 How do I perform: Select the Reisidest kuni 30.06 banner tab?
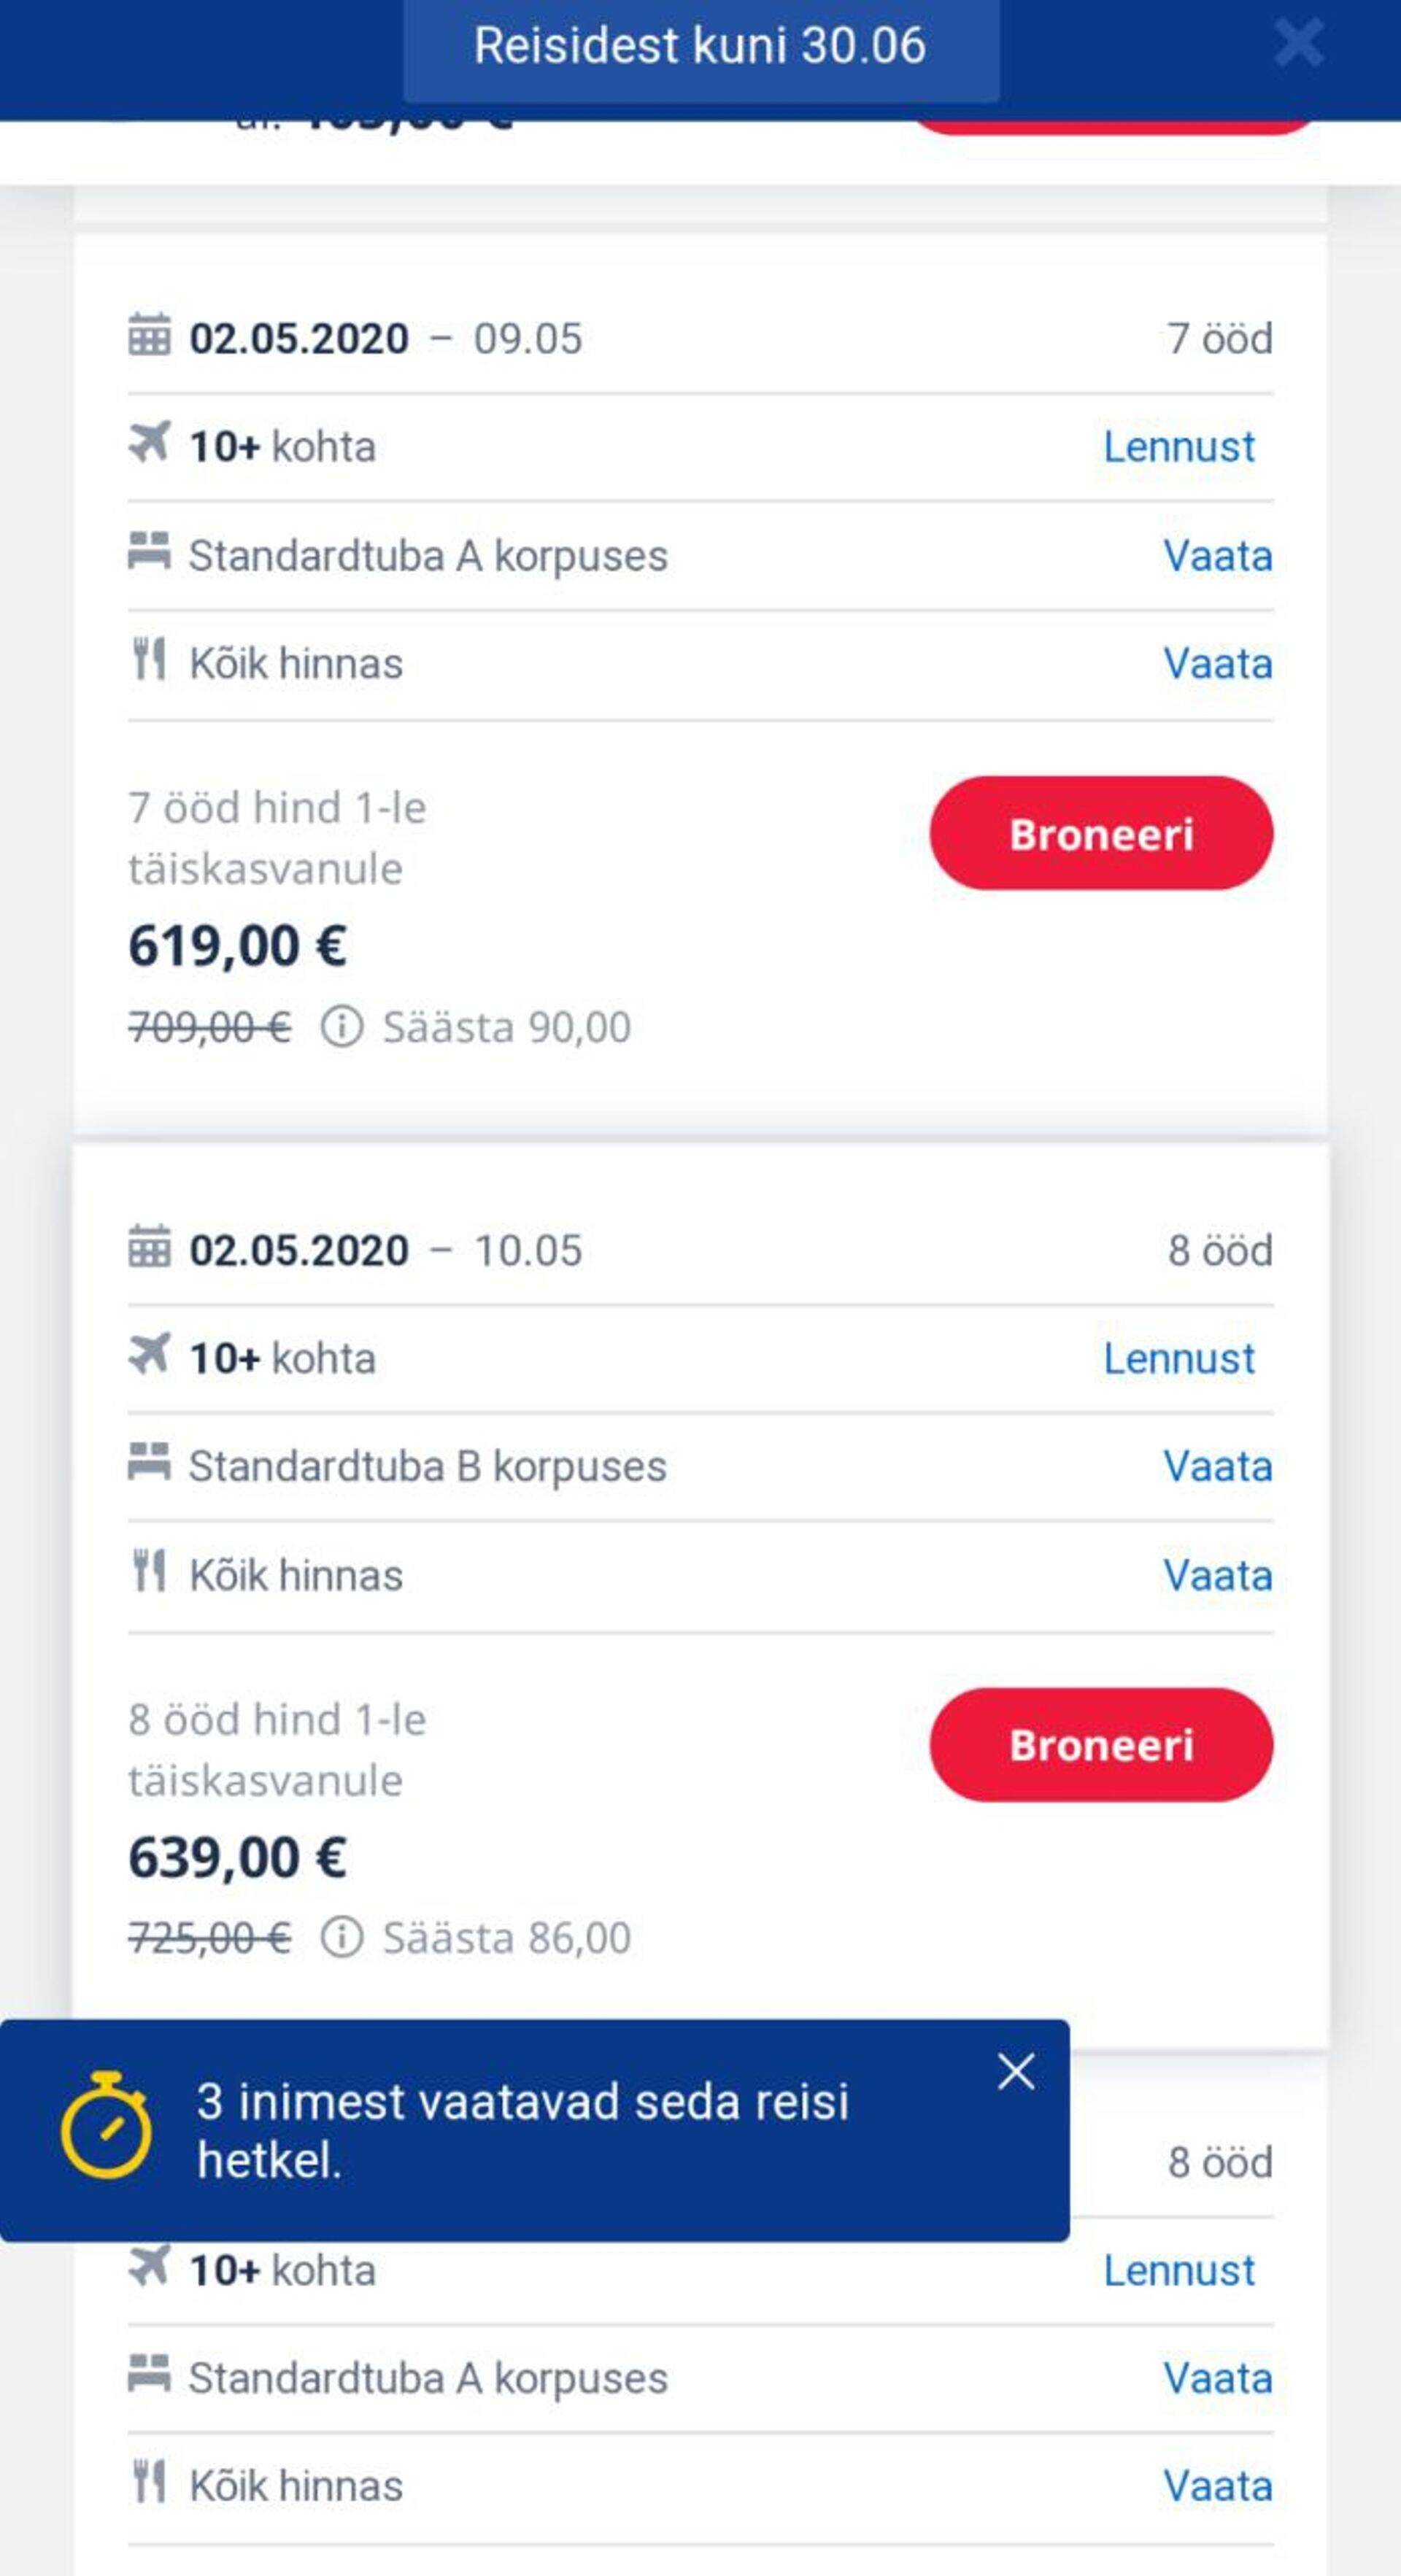700,46
